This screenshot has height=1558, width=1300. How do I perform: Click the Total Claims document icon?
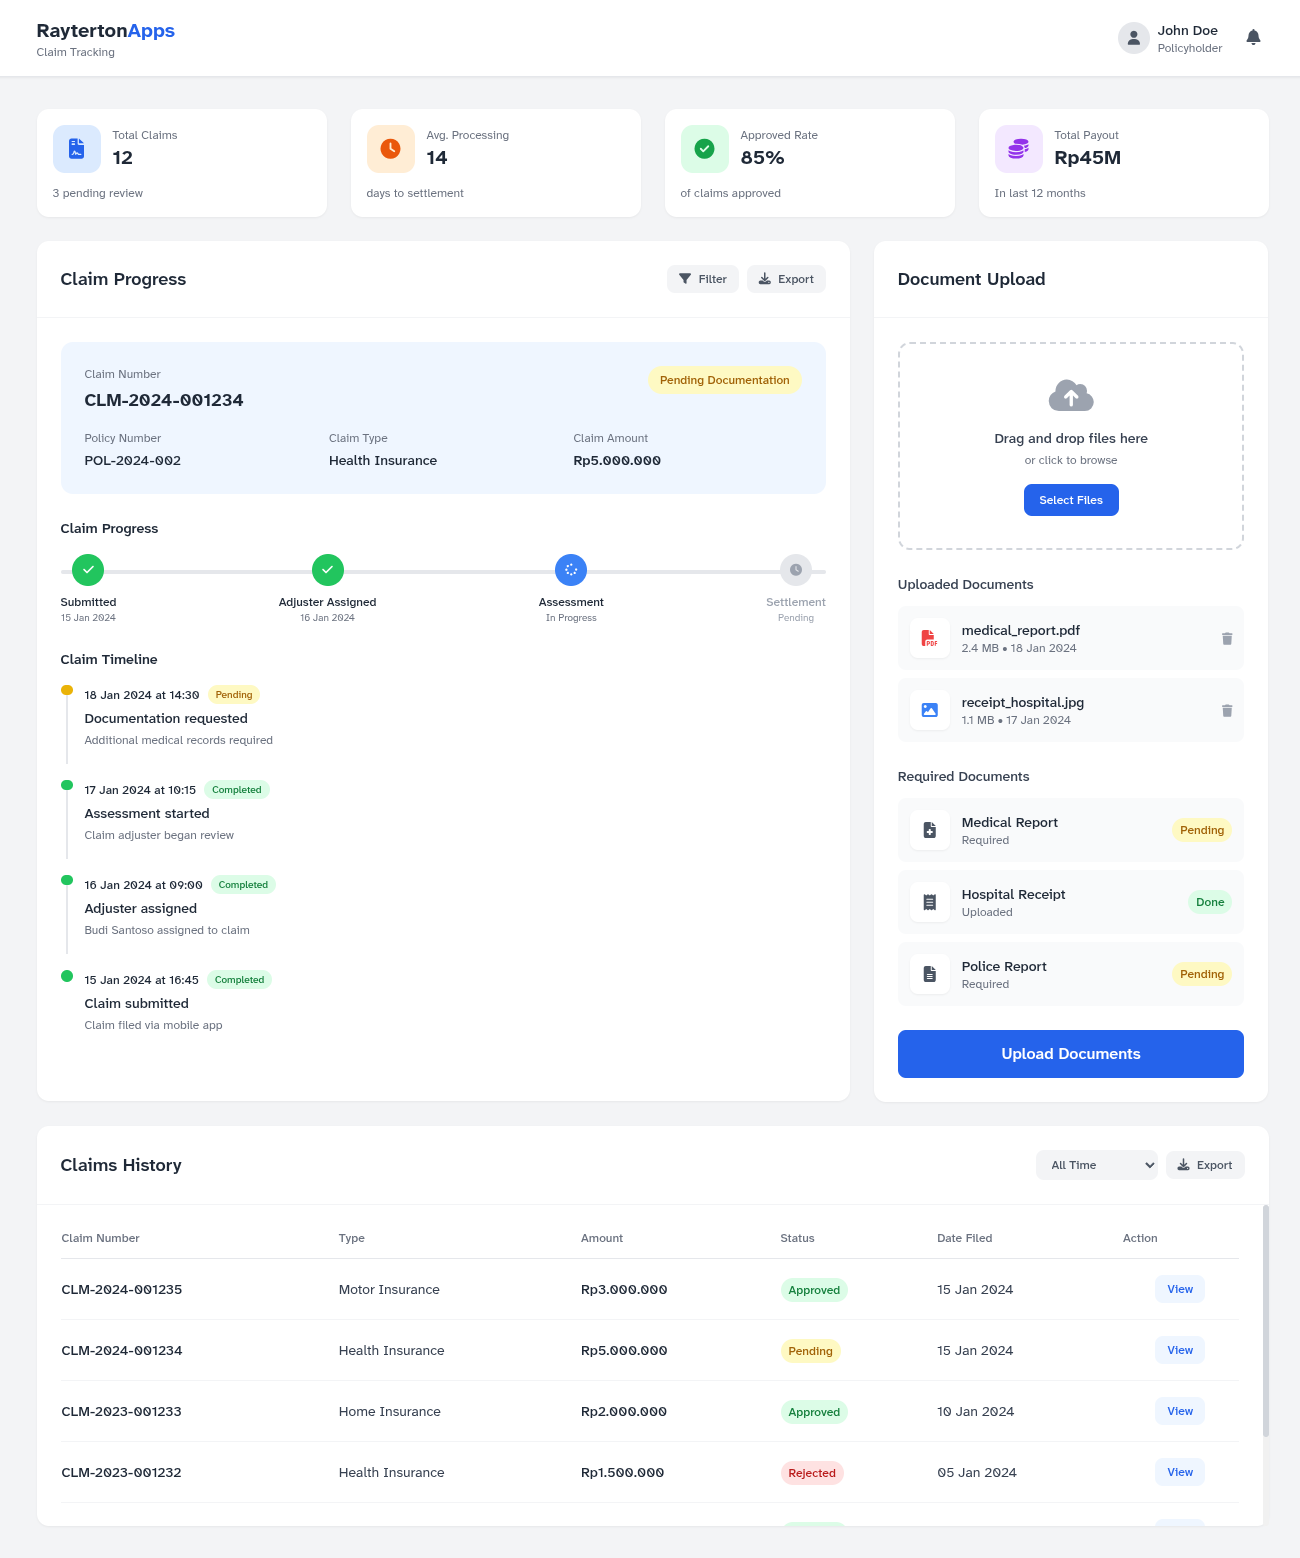point(76,148)
